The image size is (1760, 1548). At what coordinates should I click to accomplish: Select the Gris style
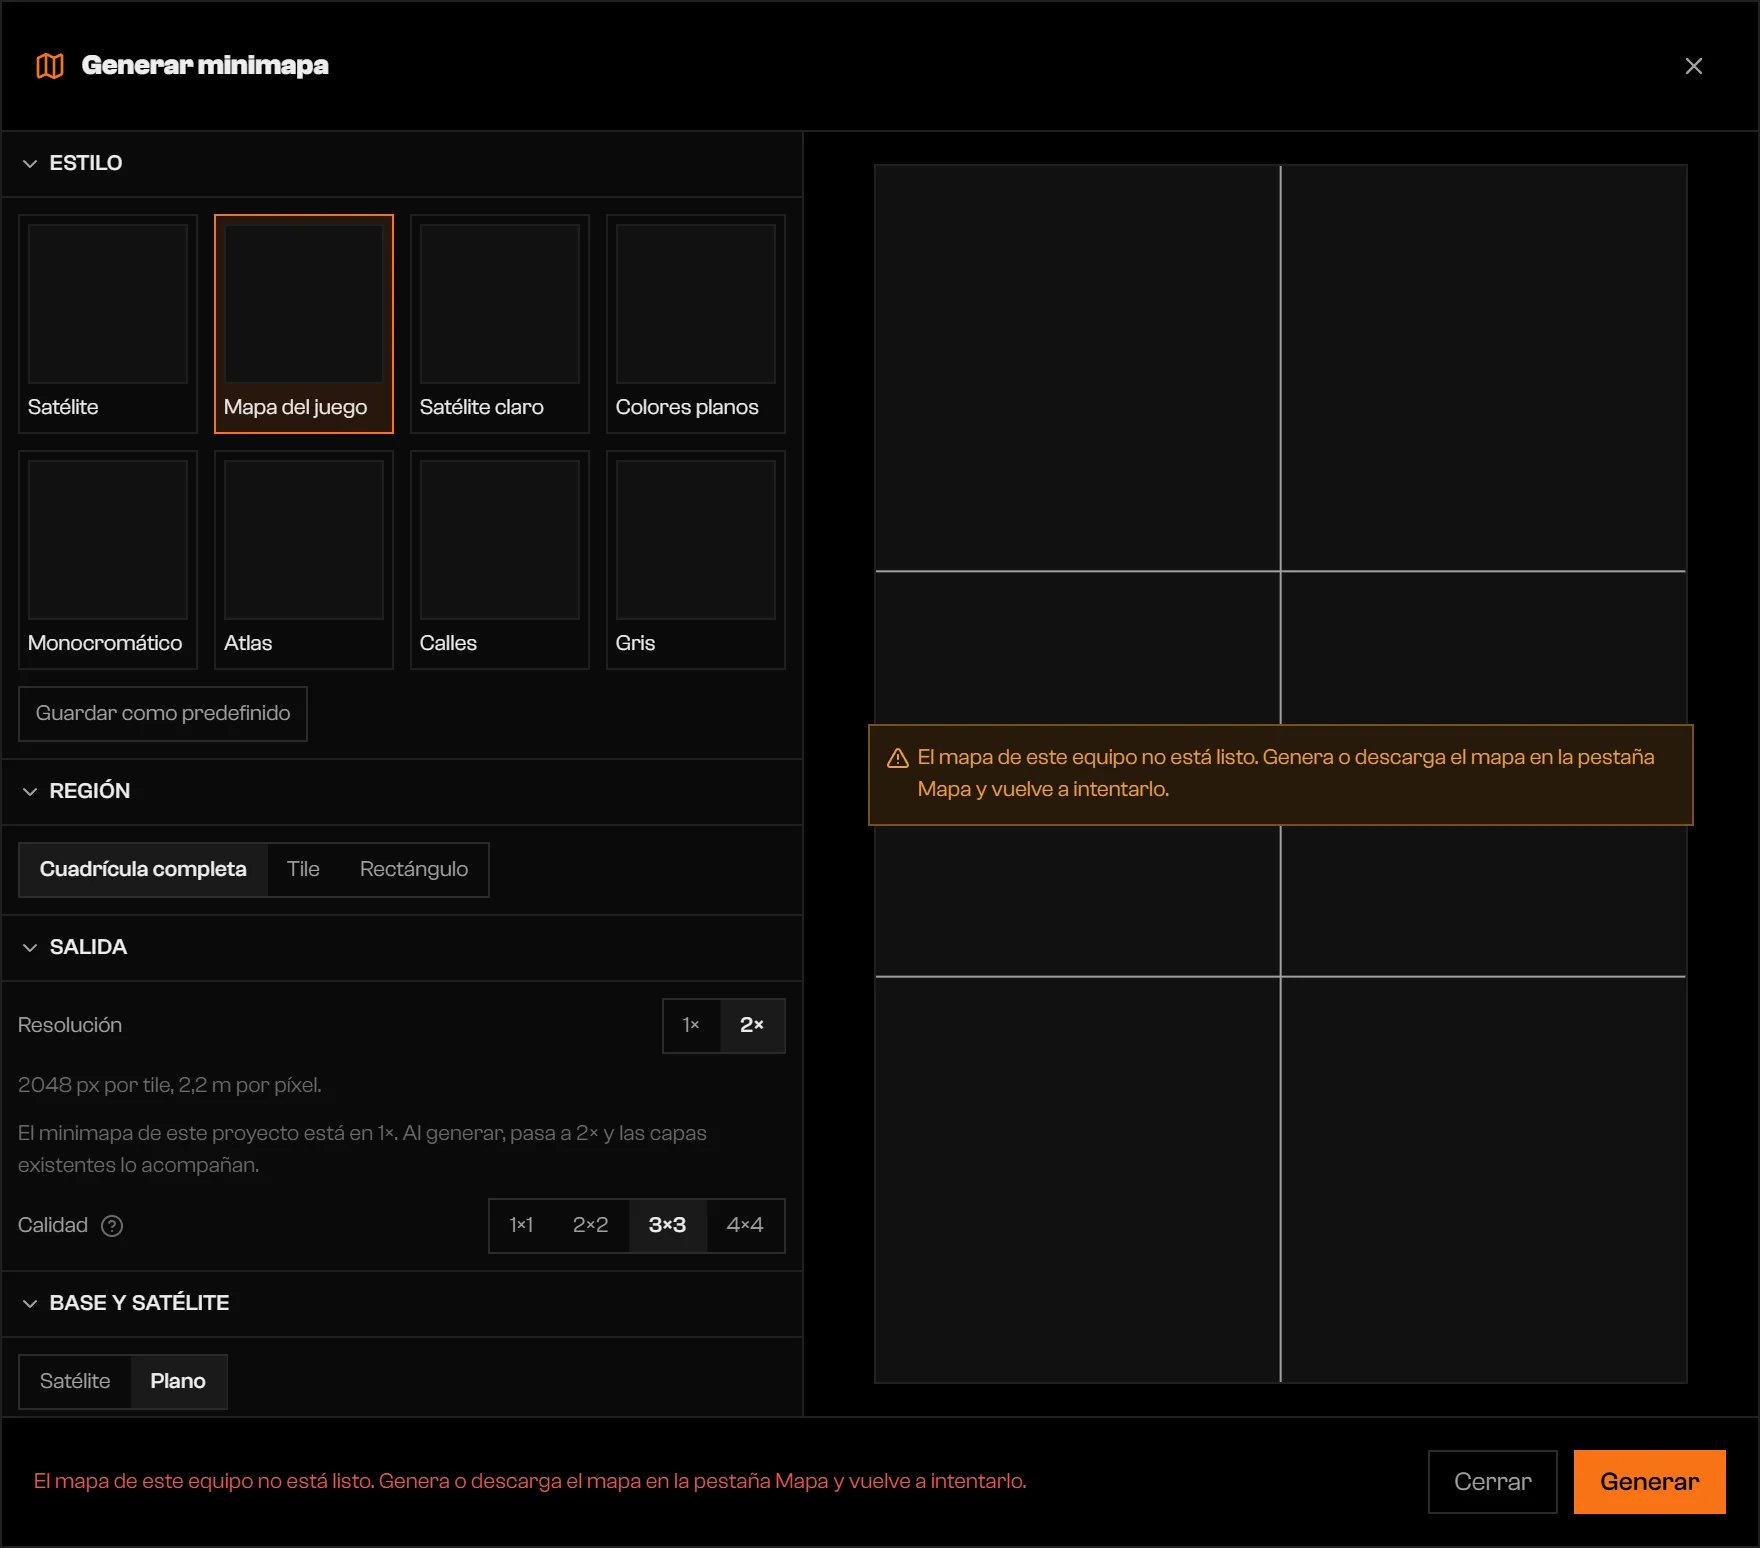696,560
